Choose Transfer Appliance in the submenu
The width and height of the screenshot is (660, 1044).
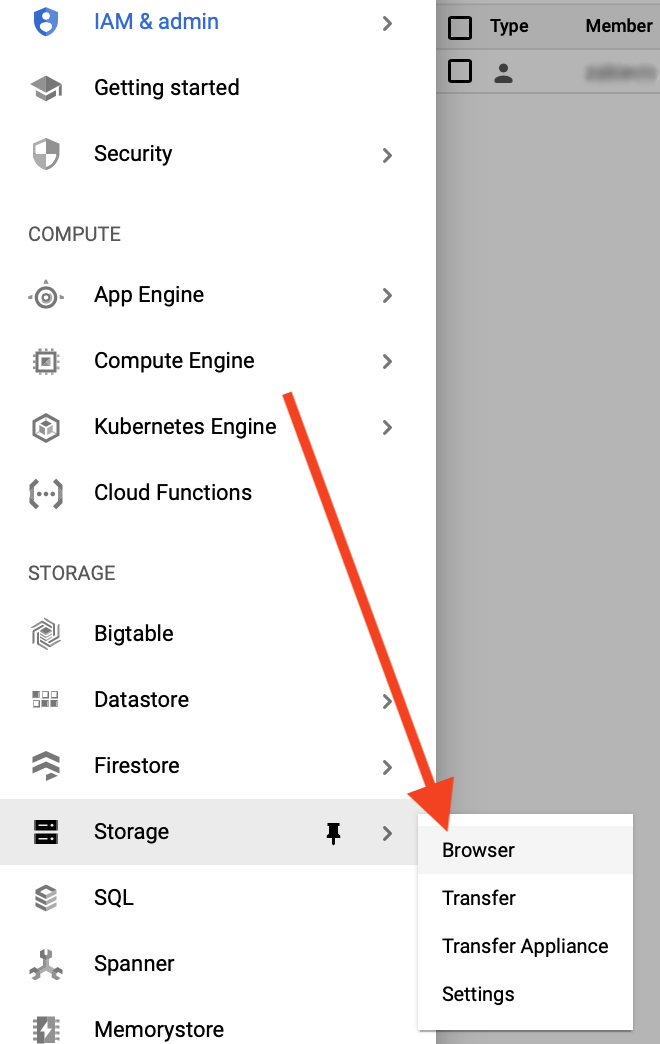pos(525,946)
